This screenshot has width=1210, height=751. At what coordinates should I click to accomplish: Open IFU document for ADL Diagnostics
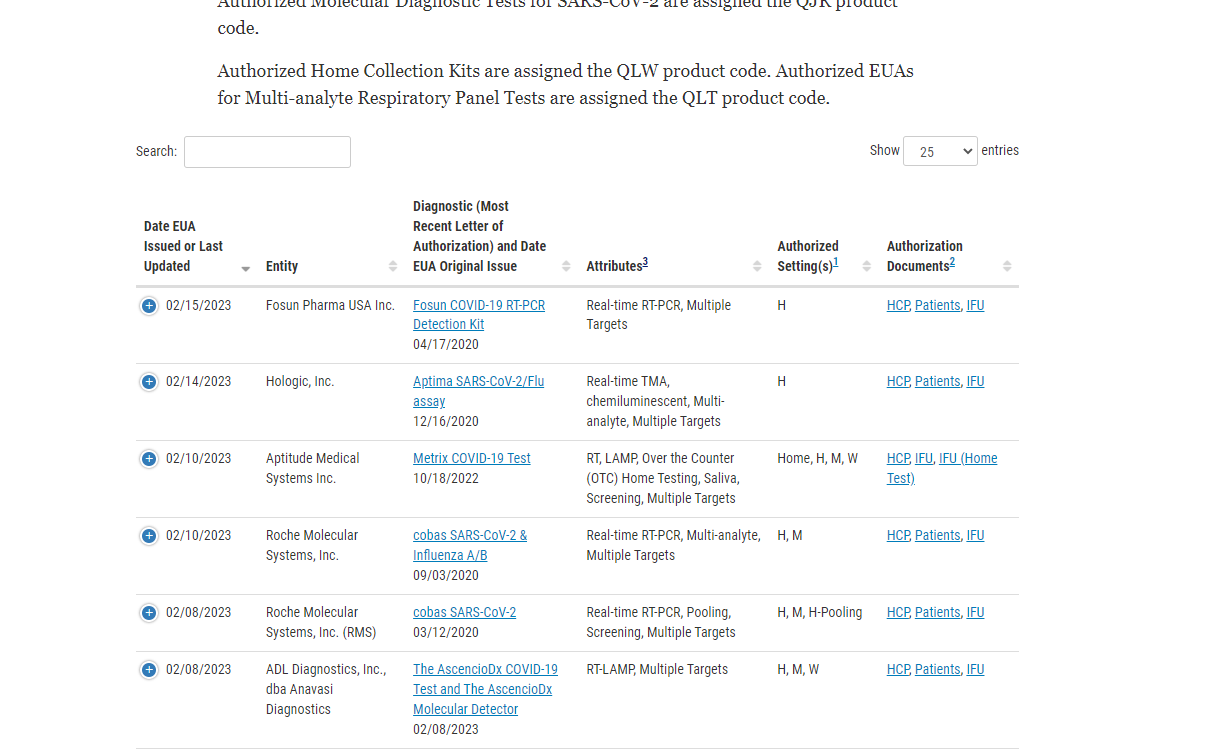(x=975, y=669)
